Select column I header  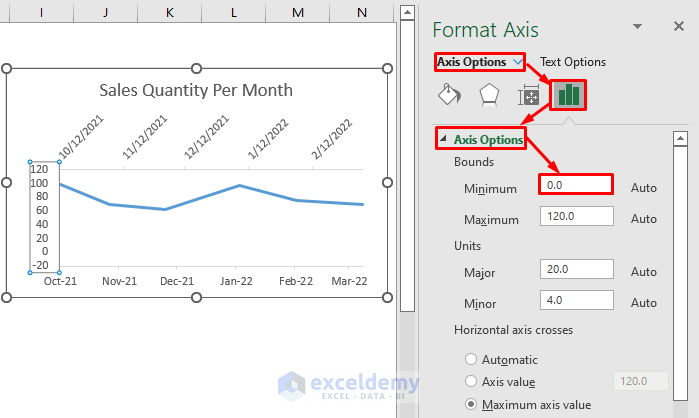pos(41,12)
